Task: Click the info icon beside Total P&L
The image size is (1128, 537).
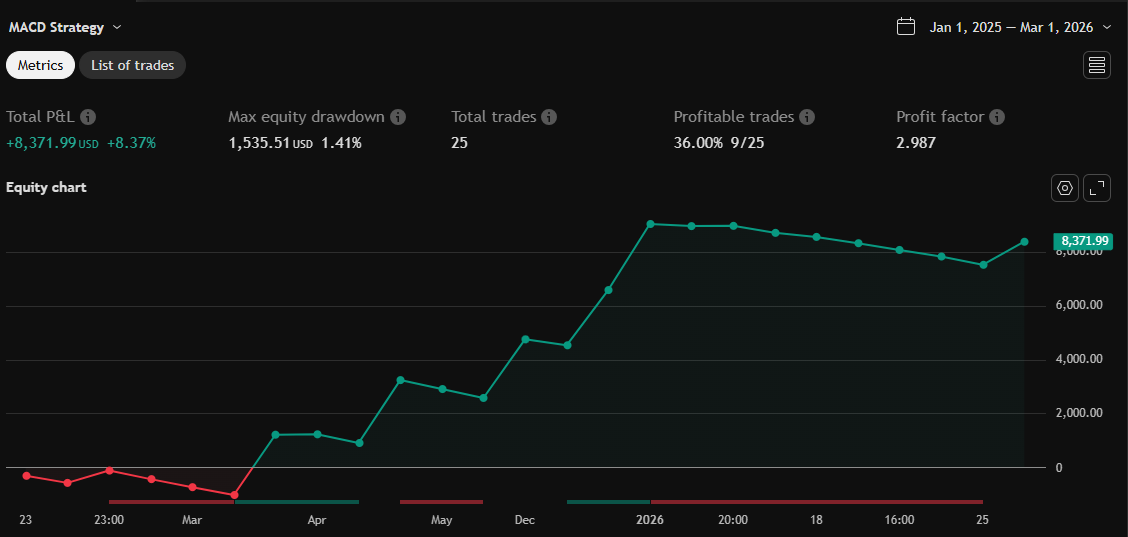Action: (88, 117)
